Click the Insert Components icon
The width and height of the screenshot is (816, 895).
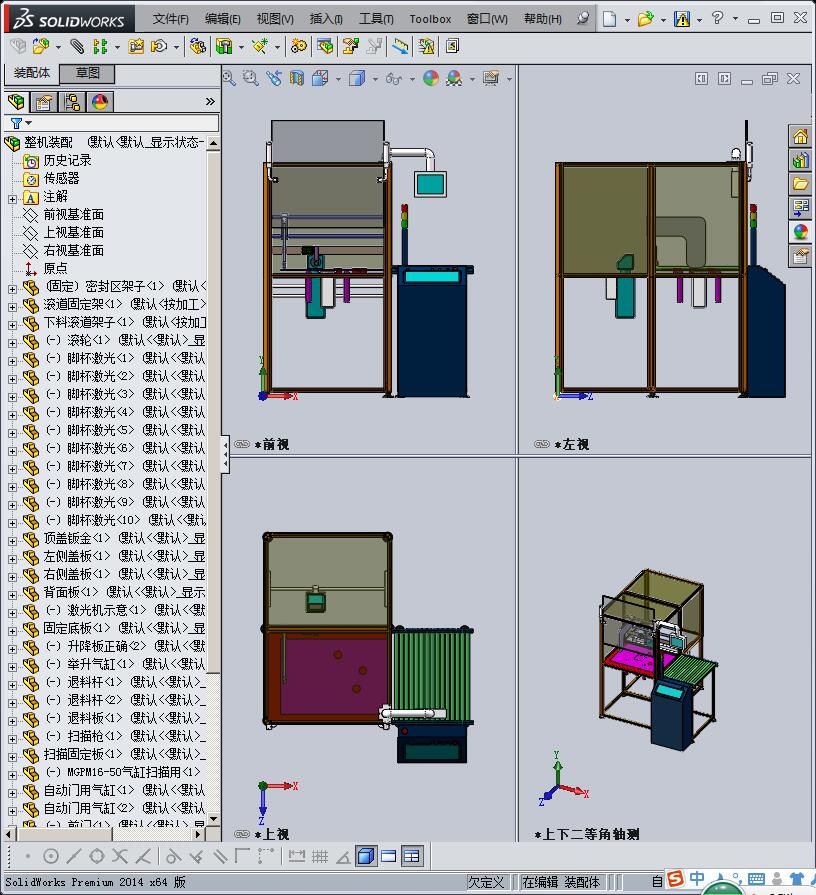tap(40, 46)
